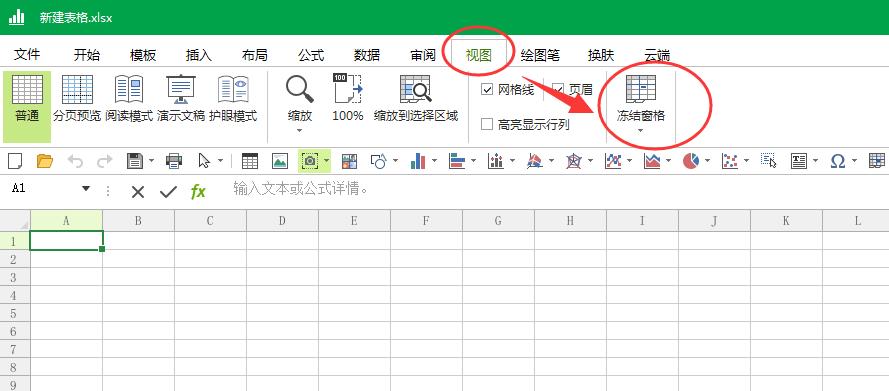Screen dimensions: 889x391
Task: Toggle the Headings (页眉) checkbox
Action: tap(558, 90)
